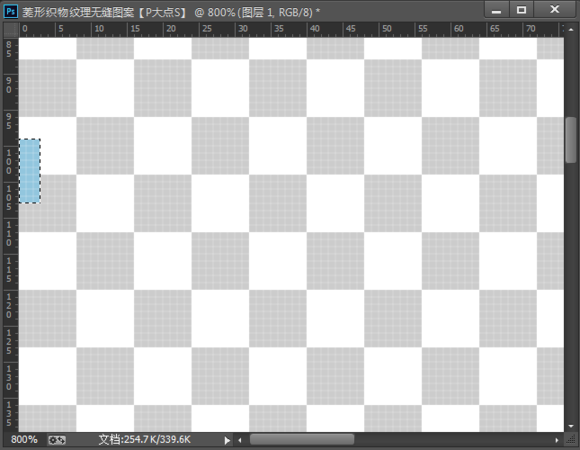The image size is (580, 450).
Task: Minimize the document window
Action: pyautogui.click(x=496, y=10)
